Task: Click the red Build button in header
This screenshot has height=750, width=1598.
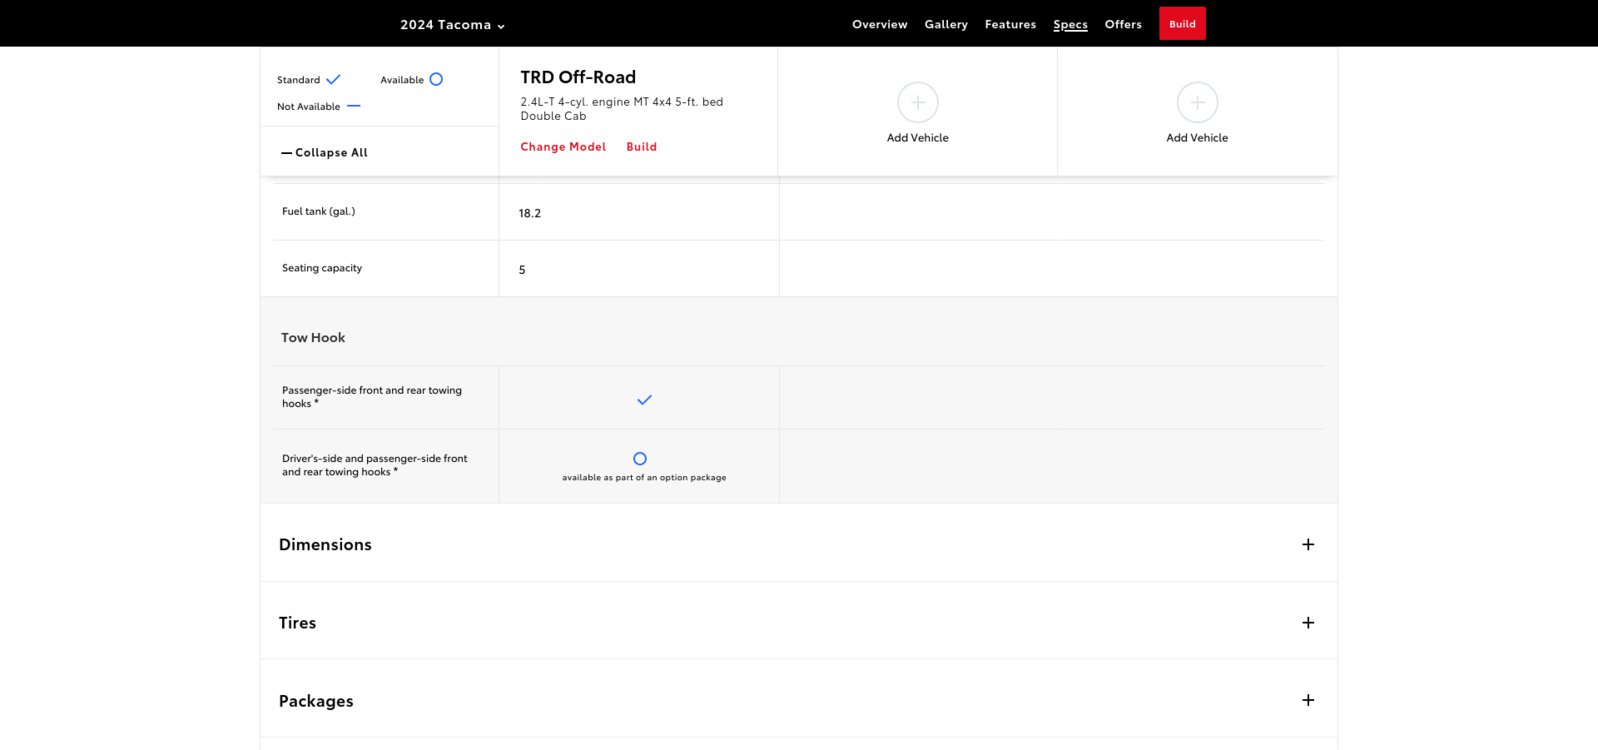Action: [1182, 24]
